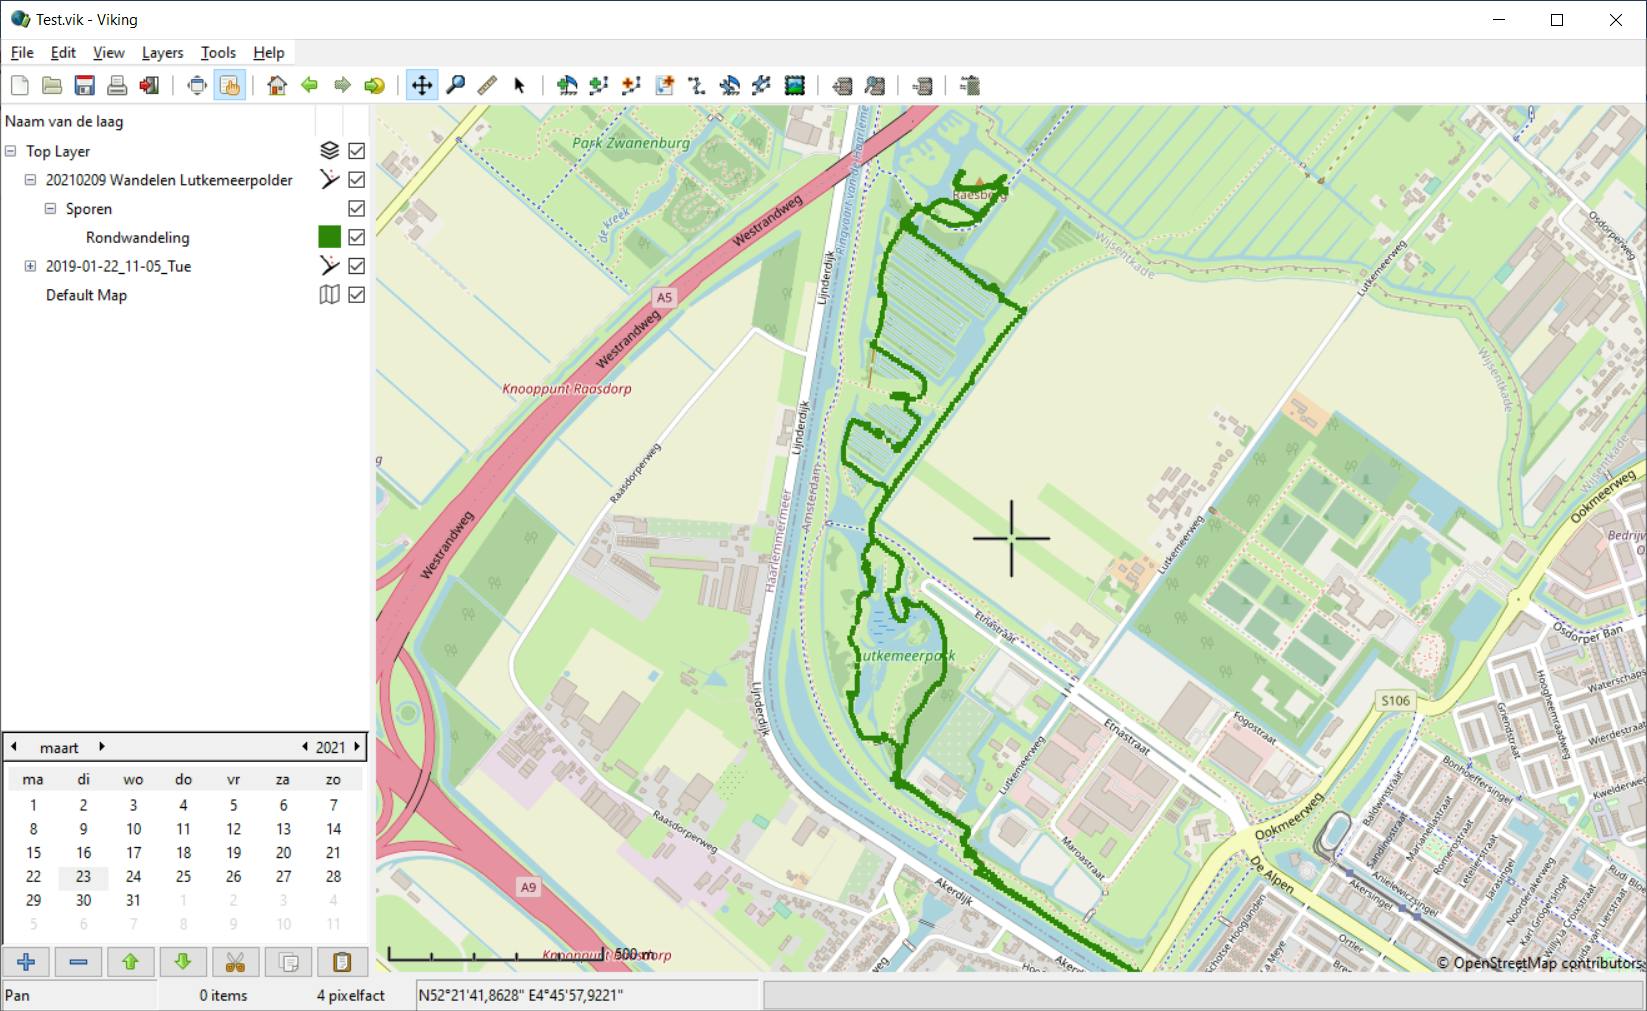The image size is (1647, 1011).
Task: Click the print map icon
Action: coord(117,86)
